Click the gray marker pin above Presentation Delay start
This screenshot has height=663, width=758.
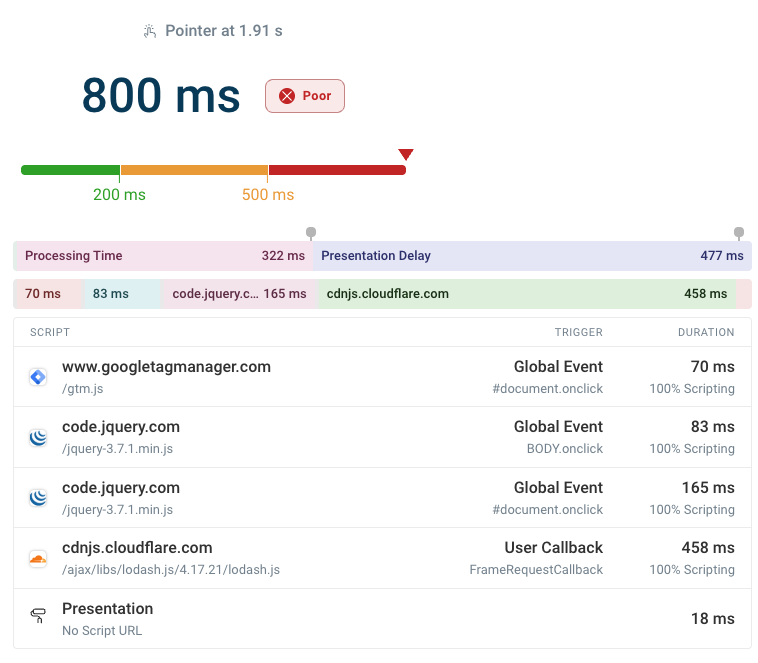311,234
